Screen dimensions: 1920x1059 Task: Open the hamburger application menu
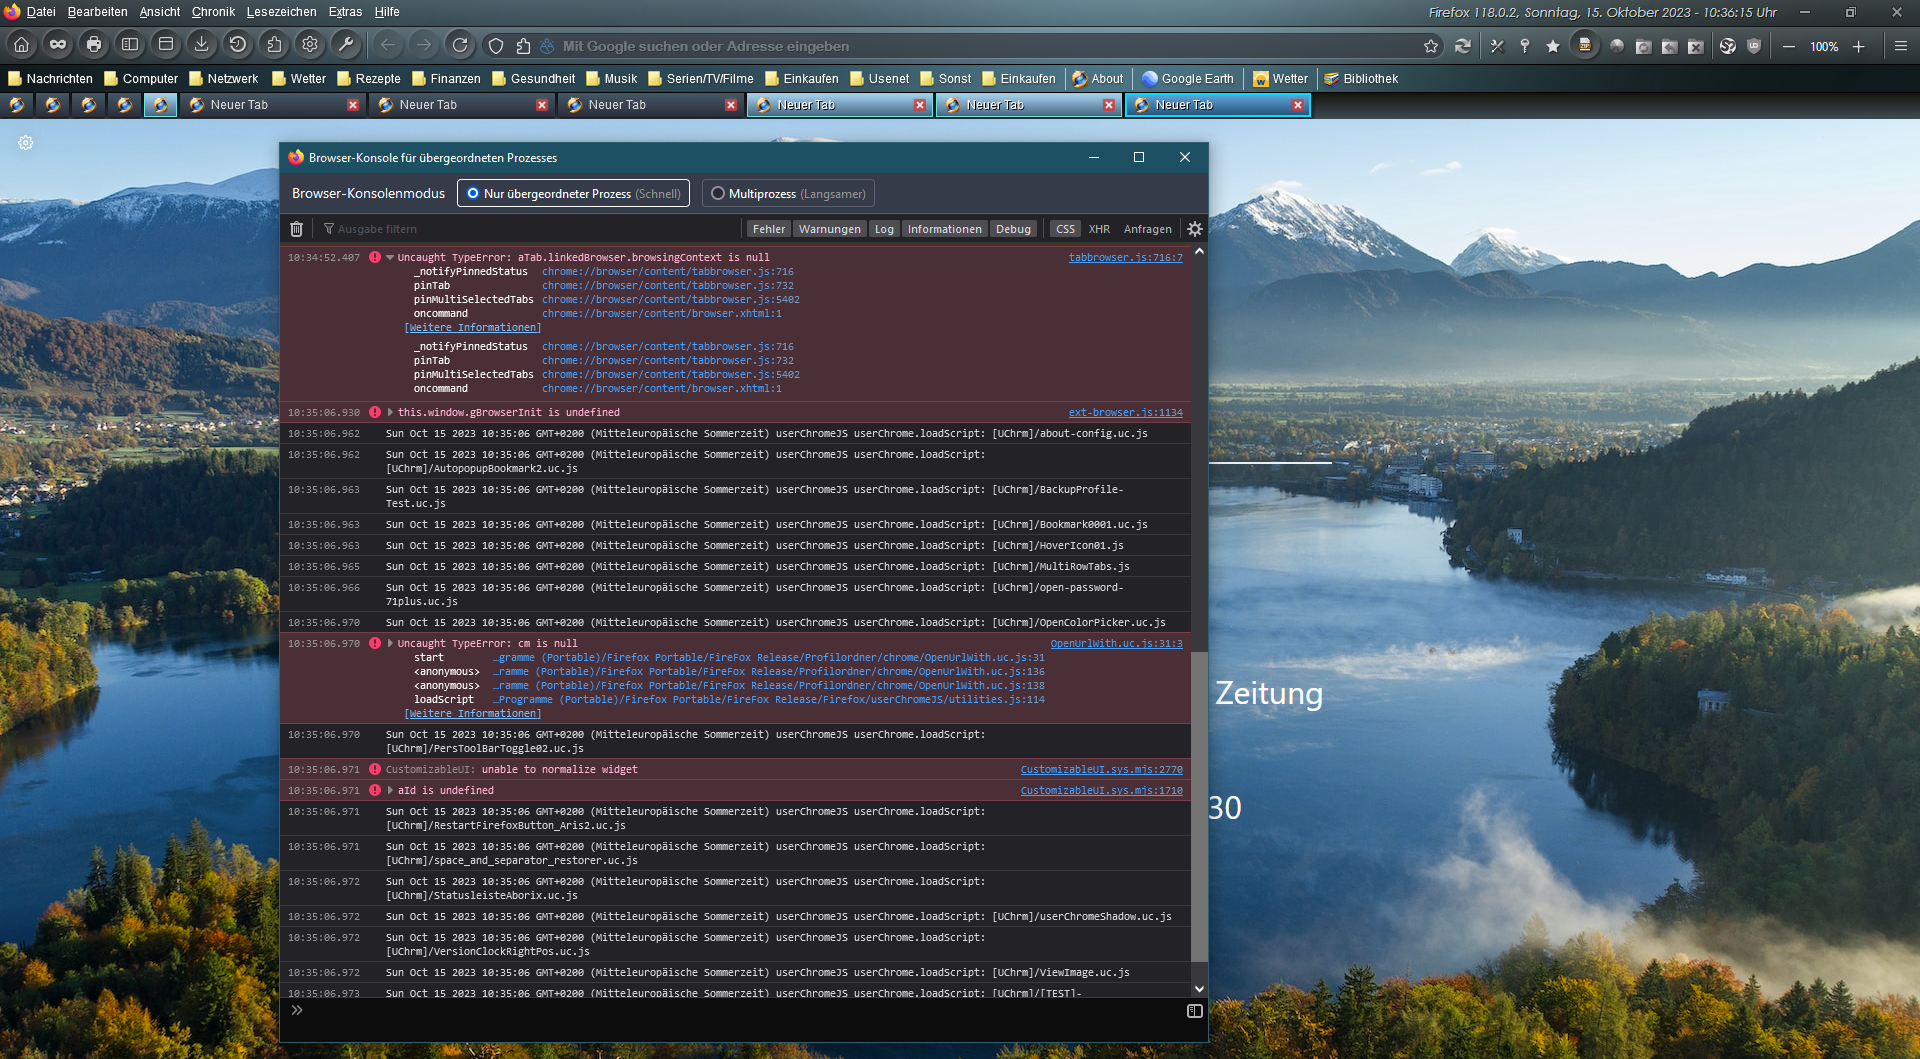pos(1900,46)
